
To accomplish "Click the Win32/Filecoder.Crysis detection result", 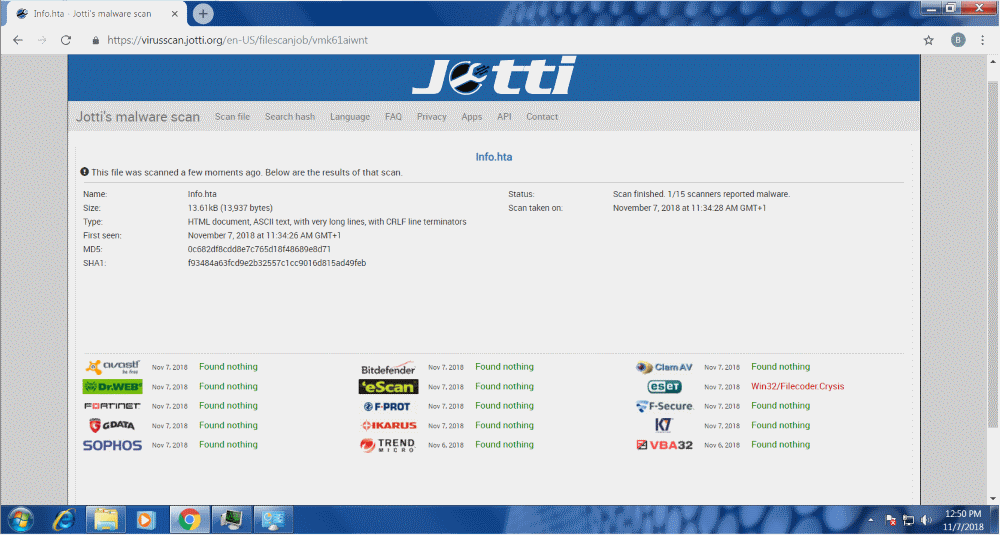I will tap(797, 386).
